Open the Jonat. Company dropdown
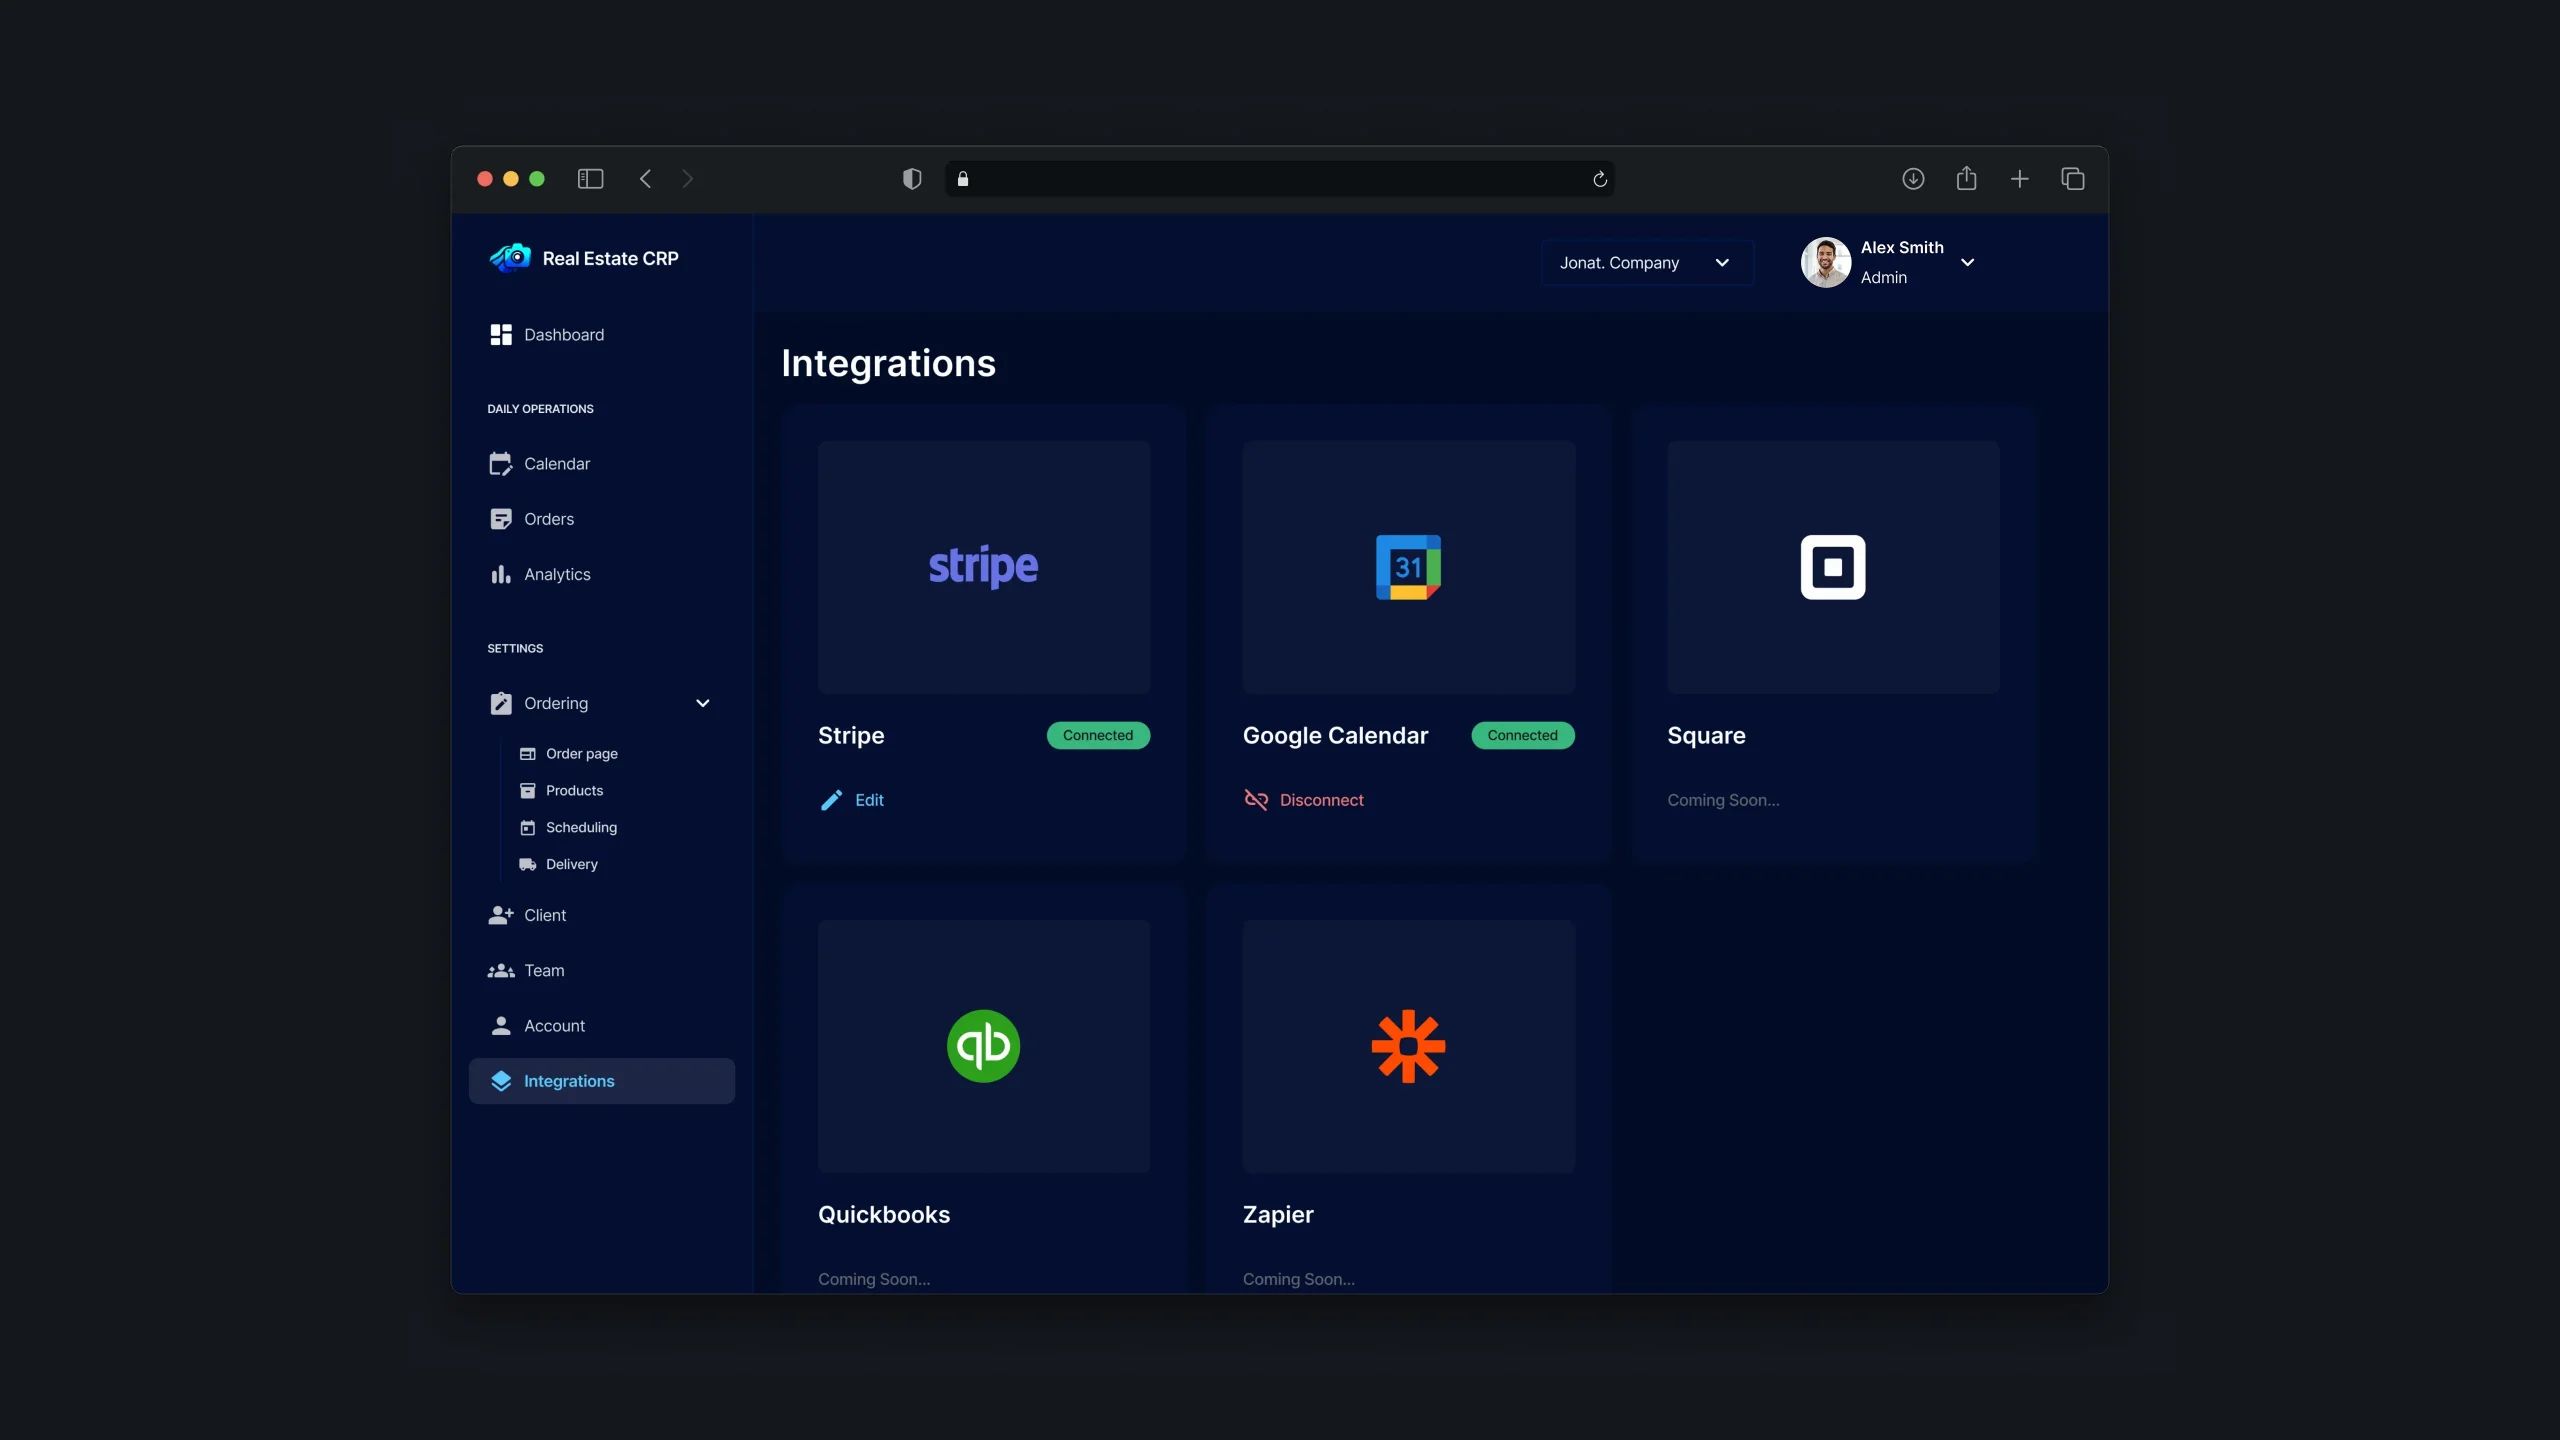2560x1440 pixels. pos(1647,263)
